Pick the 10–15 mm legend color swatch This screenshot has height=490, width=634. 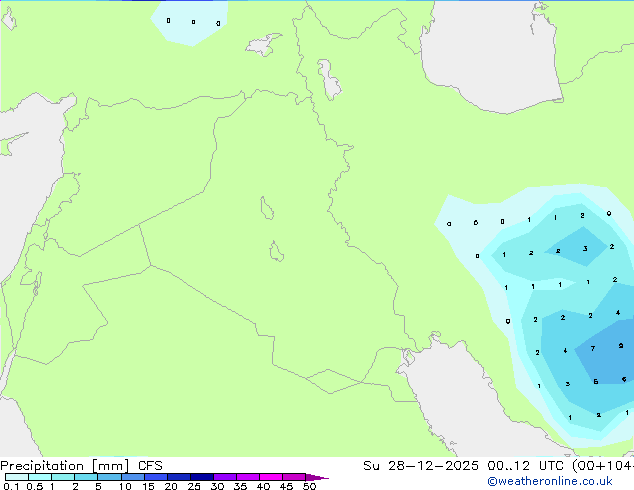[x=133, y=477]
